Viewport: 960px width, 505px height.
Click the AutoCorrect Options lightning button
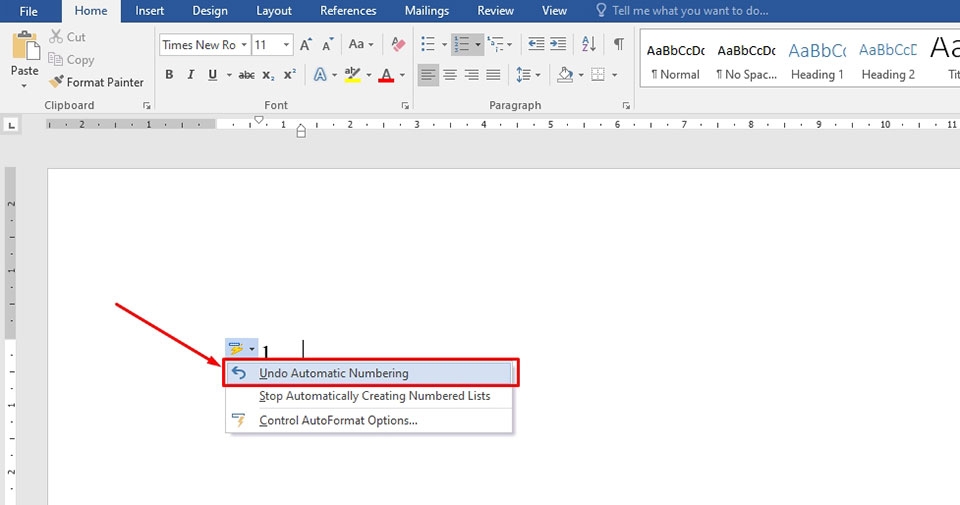coord(241,348)
